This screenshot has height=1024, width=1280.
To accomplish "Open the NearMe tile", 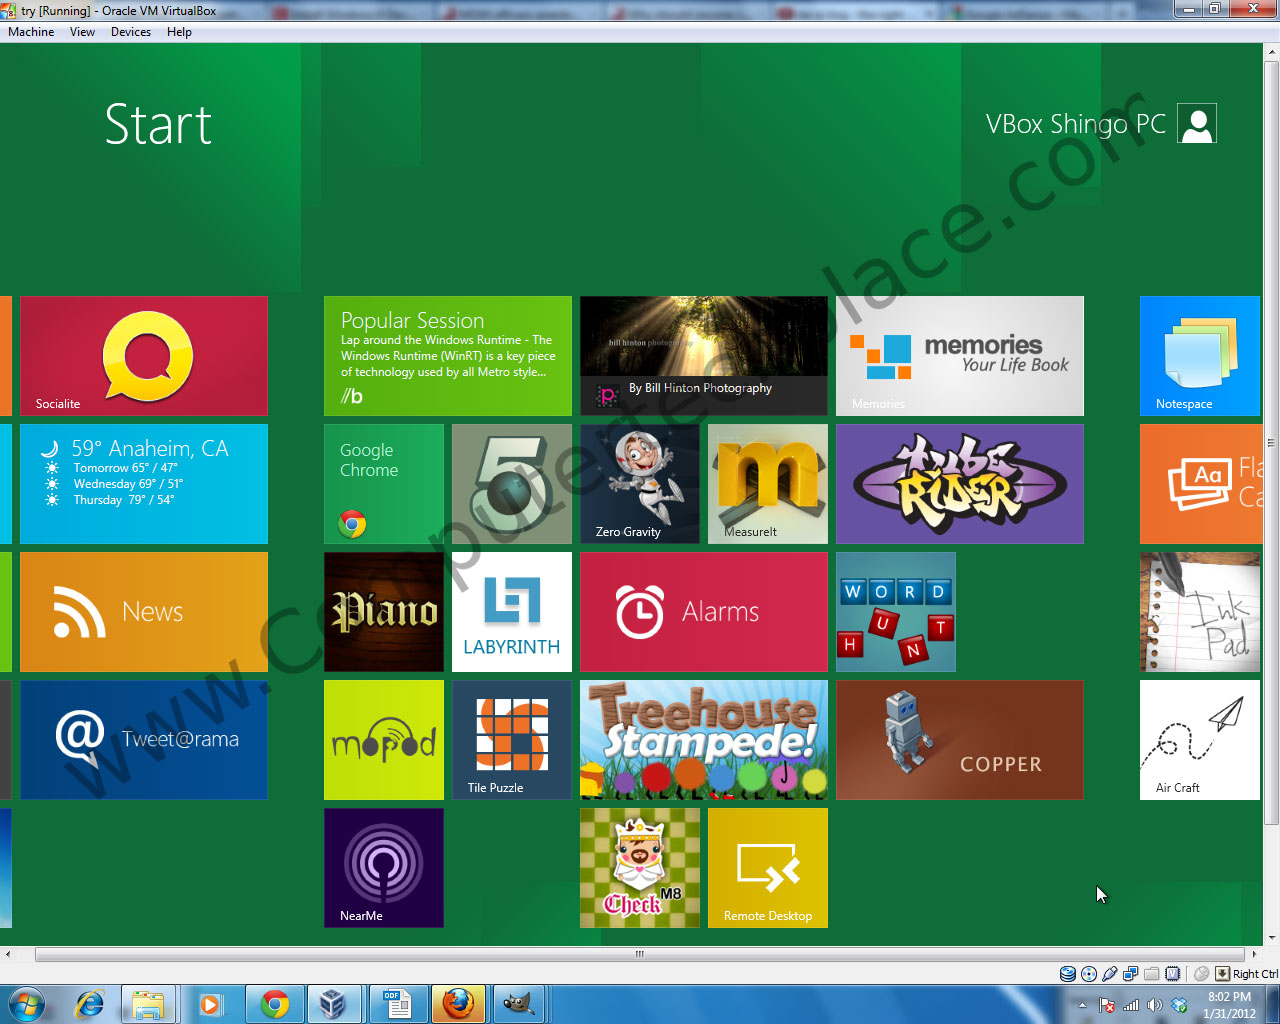I will 384,868.
